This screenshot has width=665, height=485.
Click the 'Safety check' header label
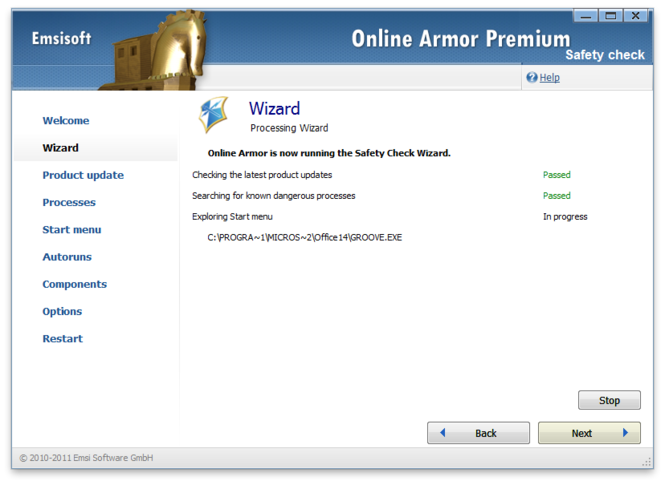click(605, 55)
